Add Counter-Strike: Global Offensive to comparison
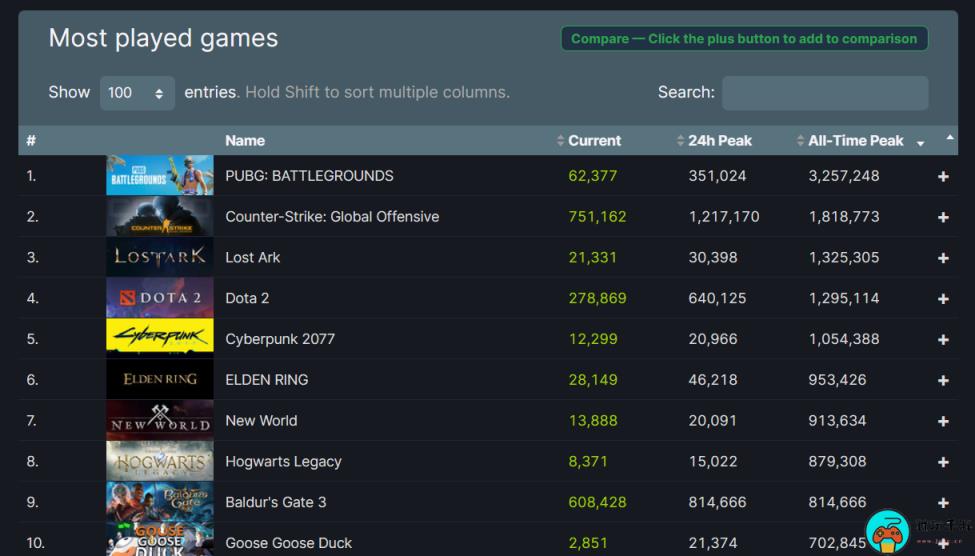 pos(943,217)
